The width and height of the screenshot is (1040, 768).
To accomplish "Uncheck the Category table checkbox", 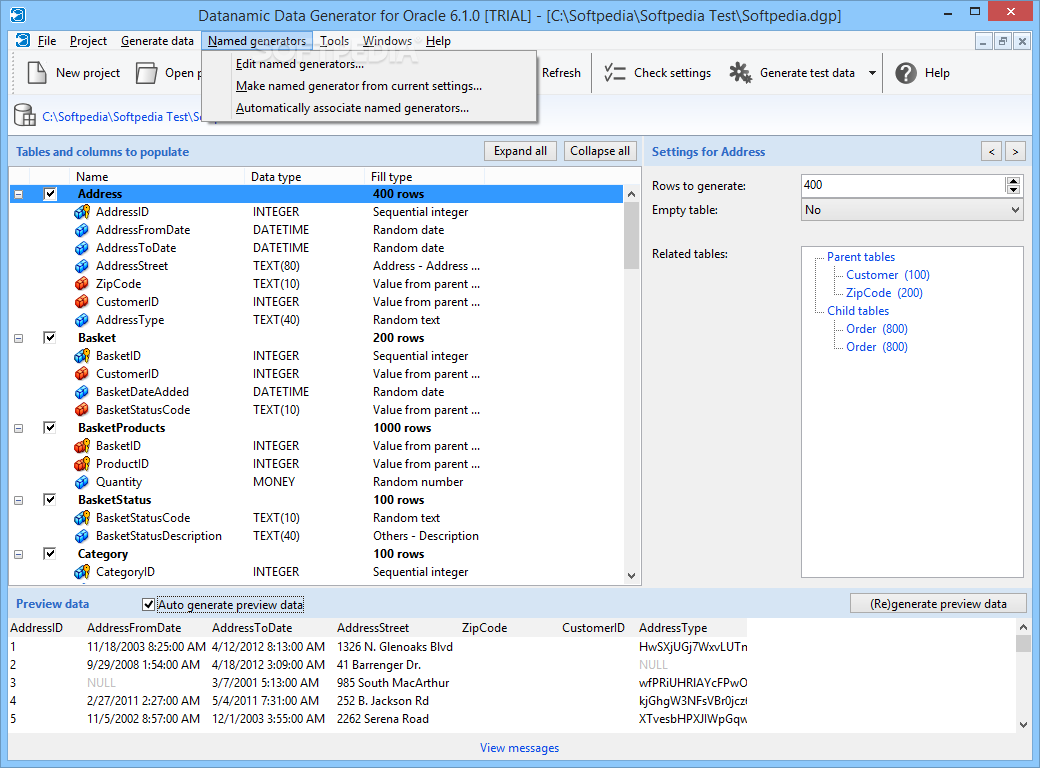I will tap(50, 553).
